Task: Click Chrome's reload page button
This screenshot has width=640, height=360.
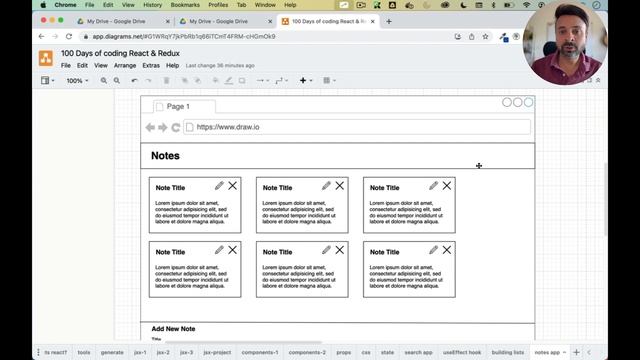Action: point(69,37)
